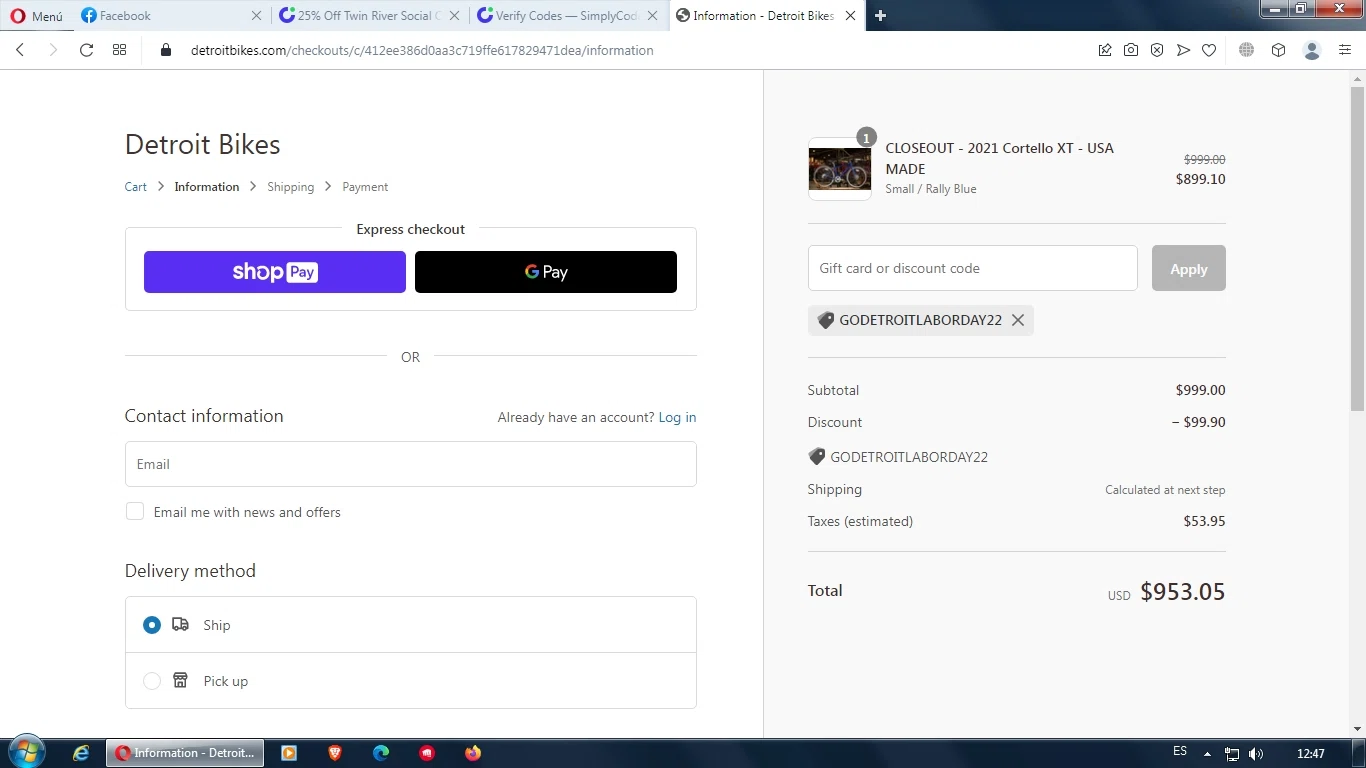
Task: Click the 12:47 taskbar clock
Action: (x=1310, y=753)
